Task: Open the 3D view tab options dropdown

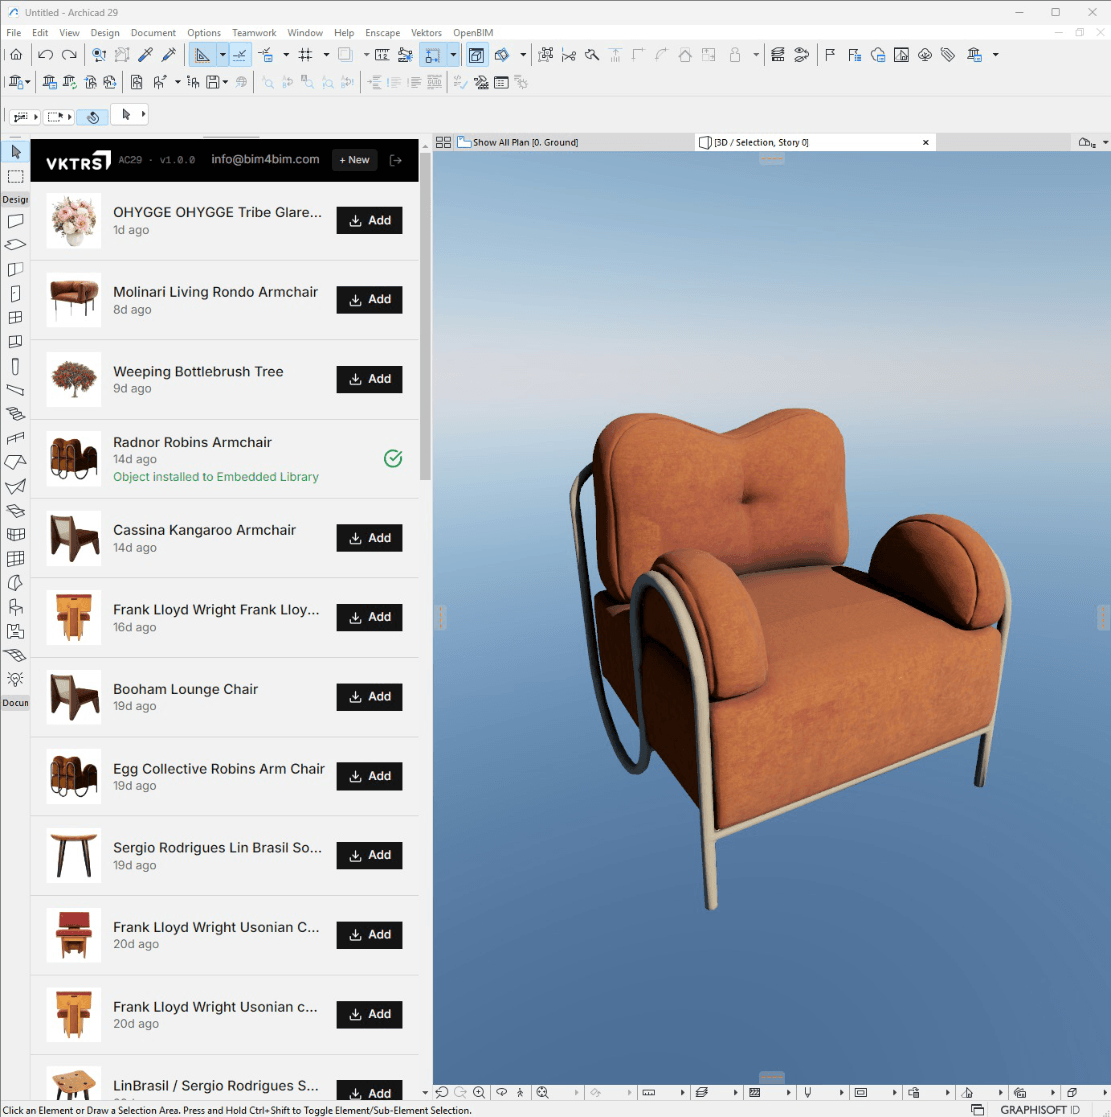Action: pos(1105,142)
